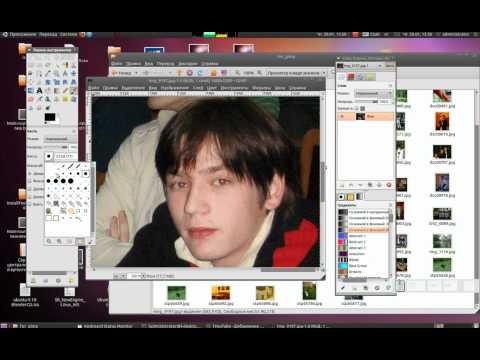Select the Rotate tool in toolbox
This screenshot has height=360, width=480.
coord(48,82)
